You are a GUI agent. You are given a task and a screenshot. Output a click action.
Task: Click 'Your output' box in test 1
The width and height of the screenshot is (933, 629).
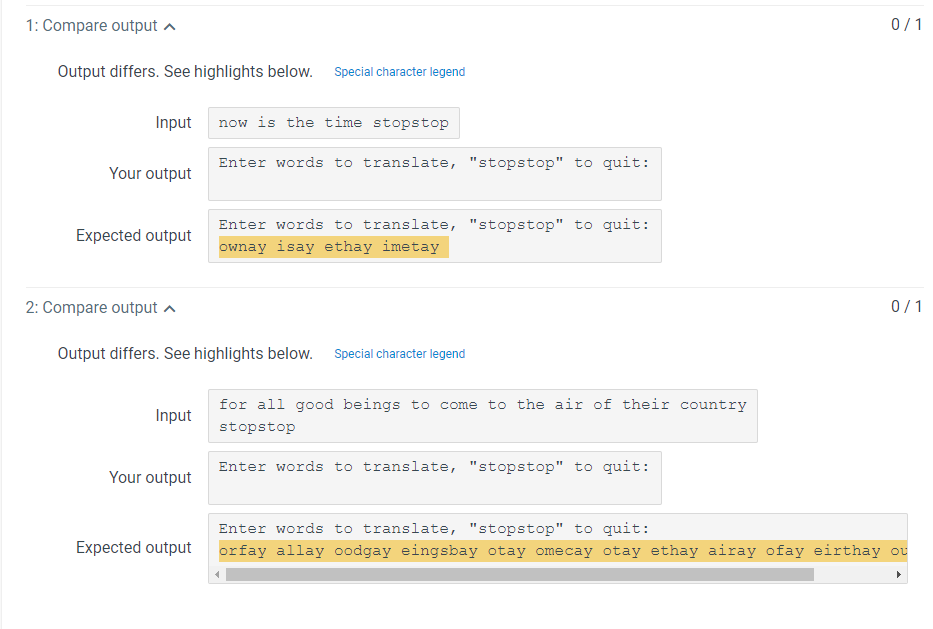434,173
